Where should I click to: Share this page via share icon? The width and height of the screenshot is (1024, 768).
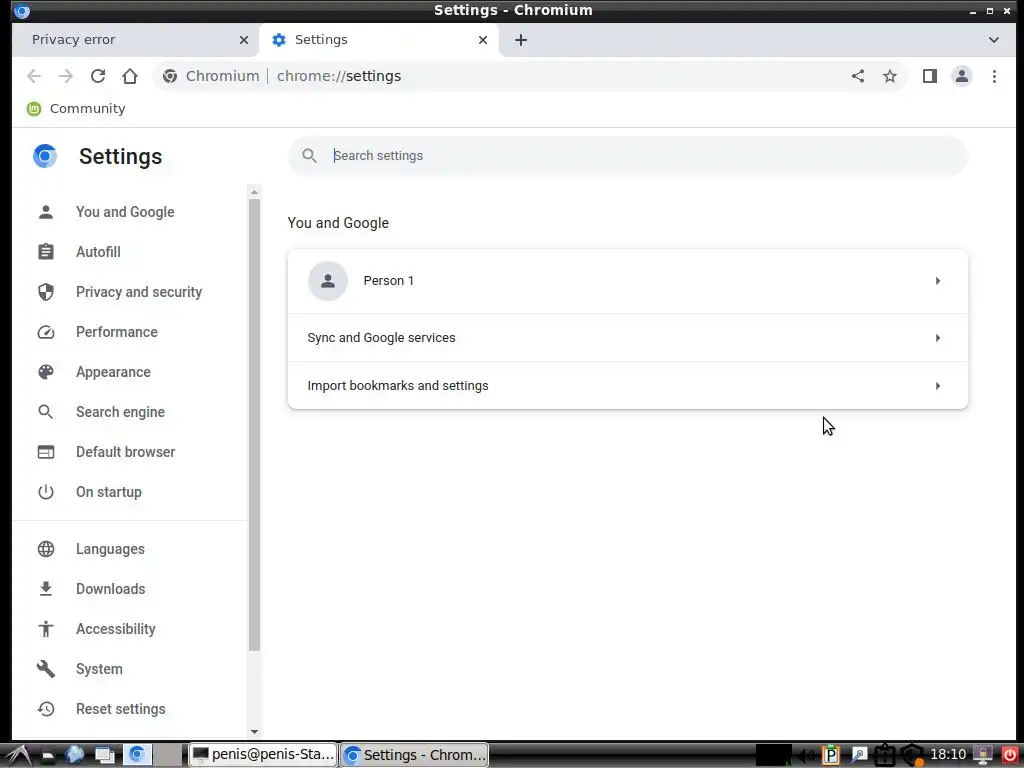coord(857,76)
